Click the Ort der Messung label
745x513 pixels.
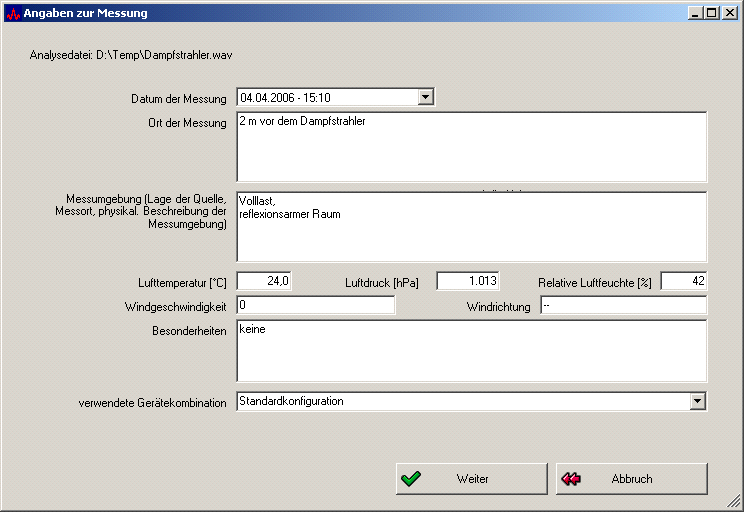[x=187, y=123]
